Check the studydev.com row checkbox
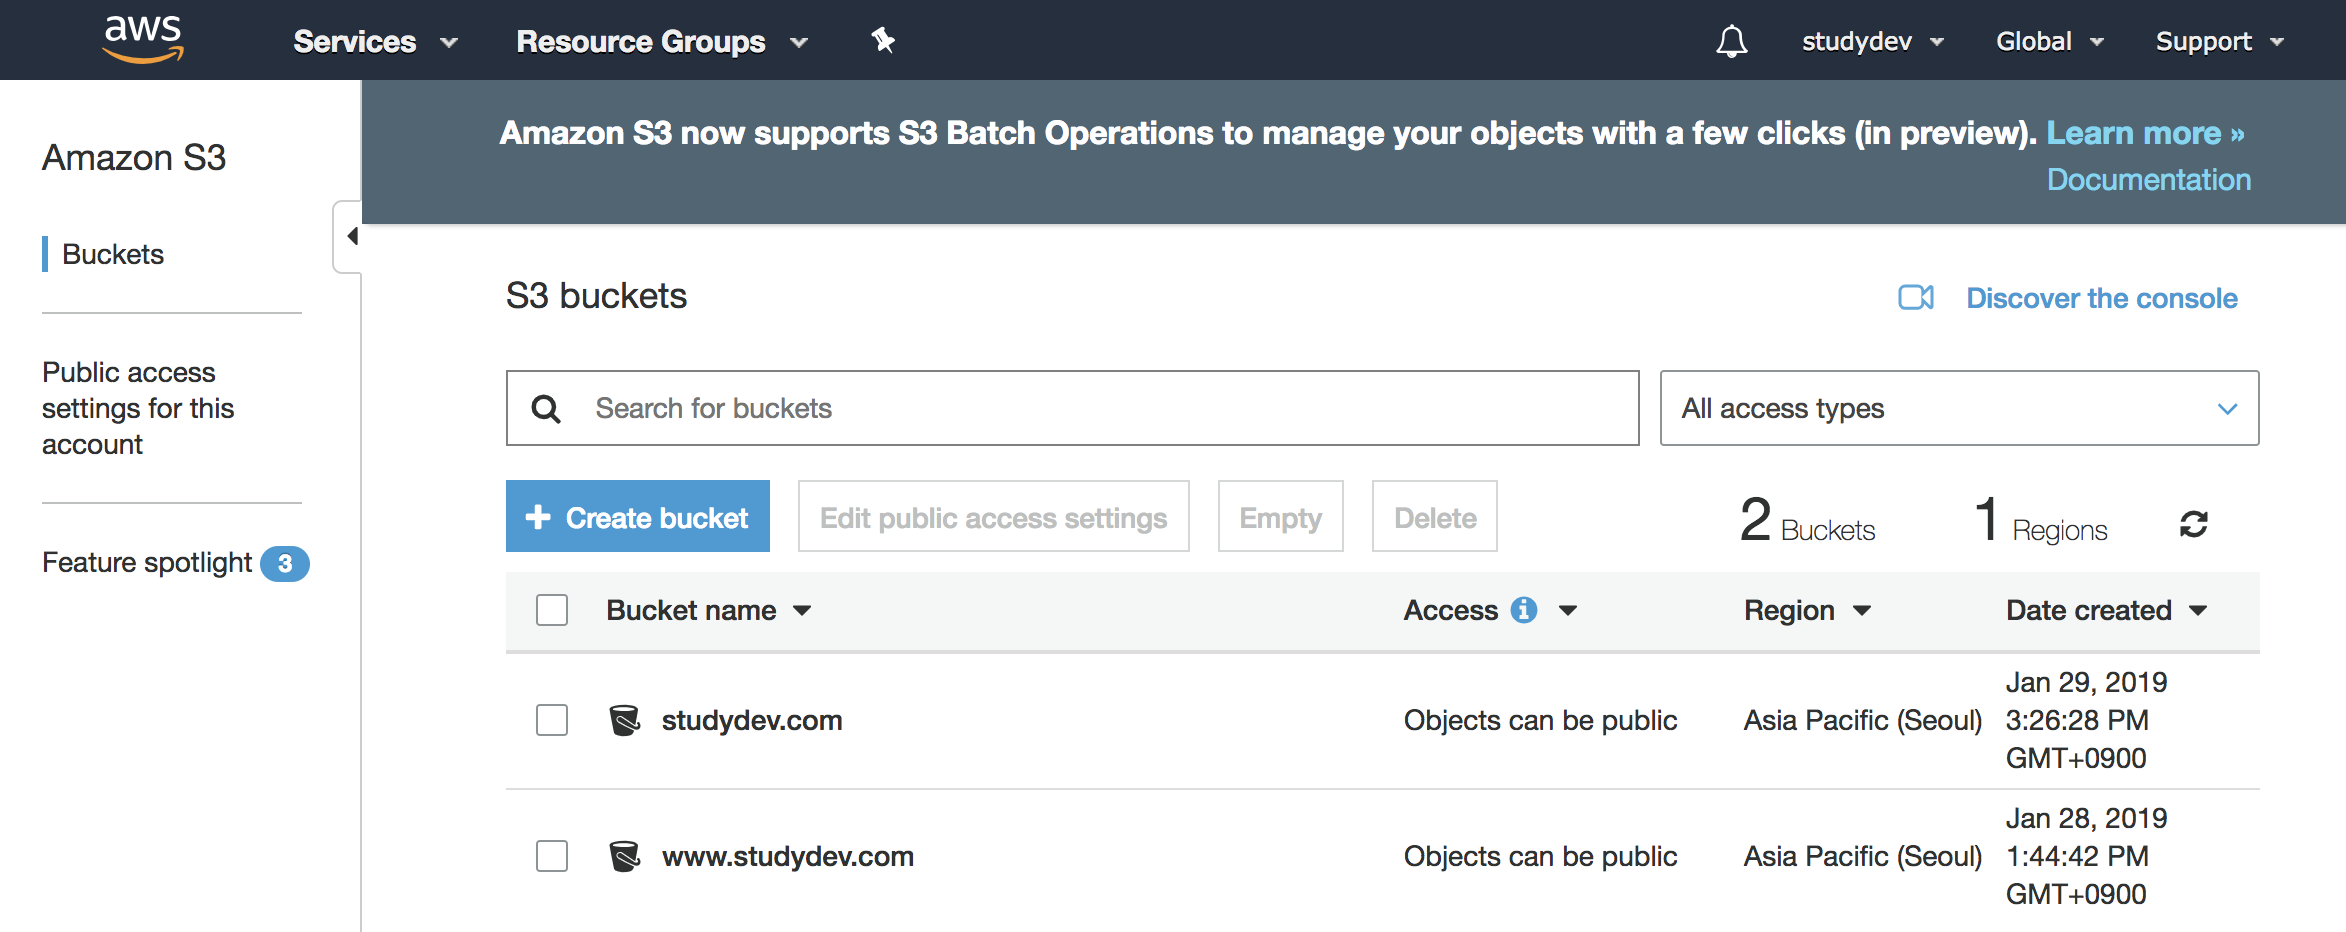The height and width of the screenshot is (932, 2346). 552,720
